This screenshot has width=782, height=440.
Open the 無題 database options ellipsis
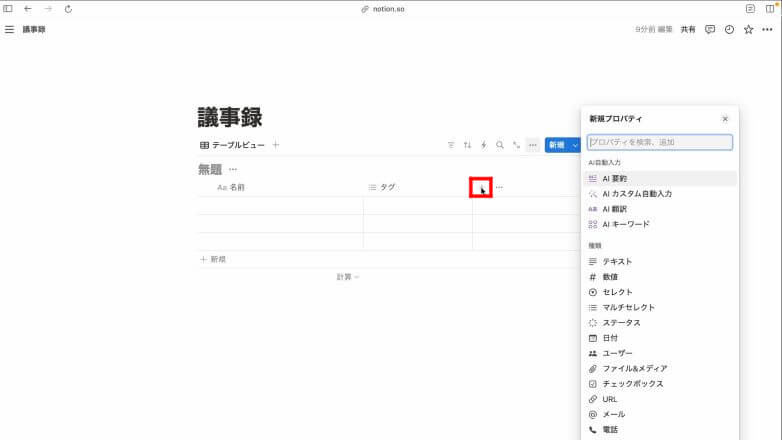[x=233, y=170]
